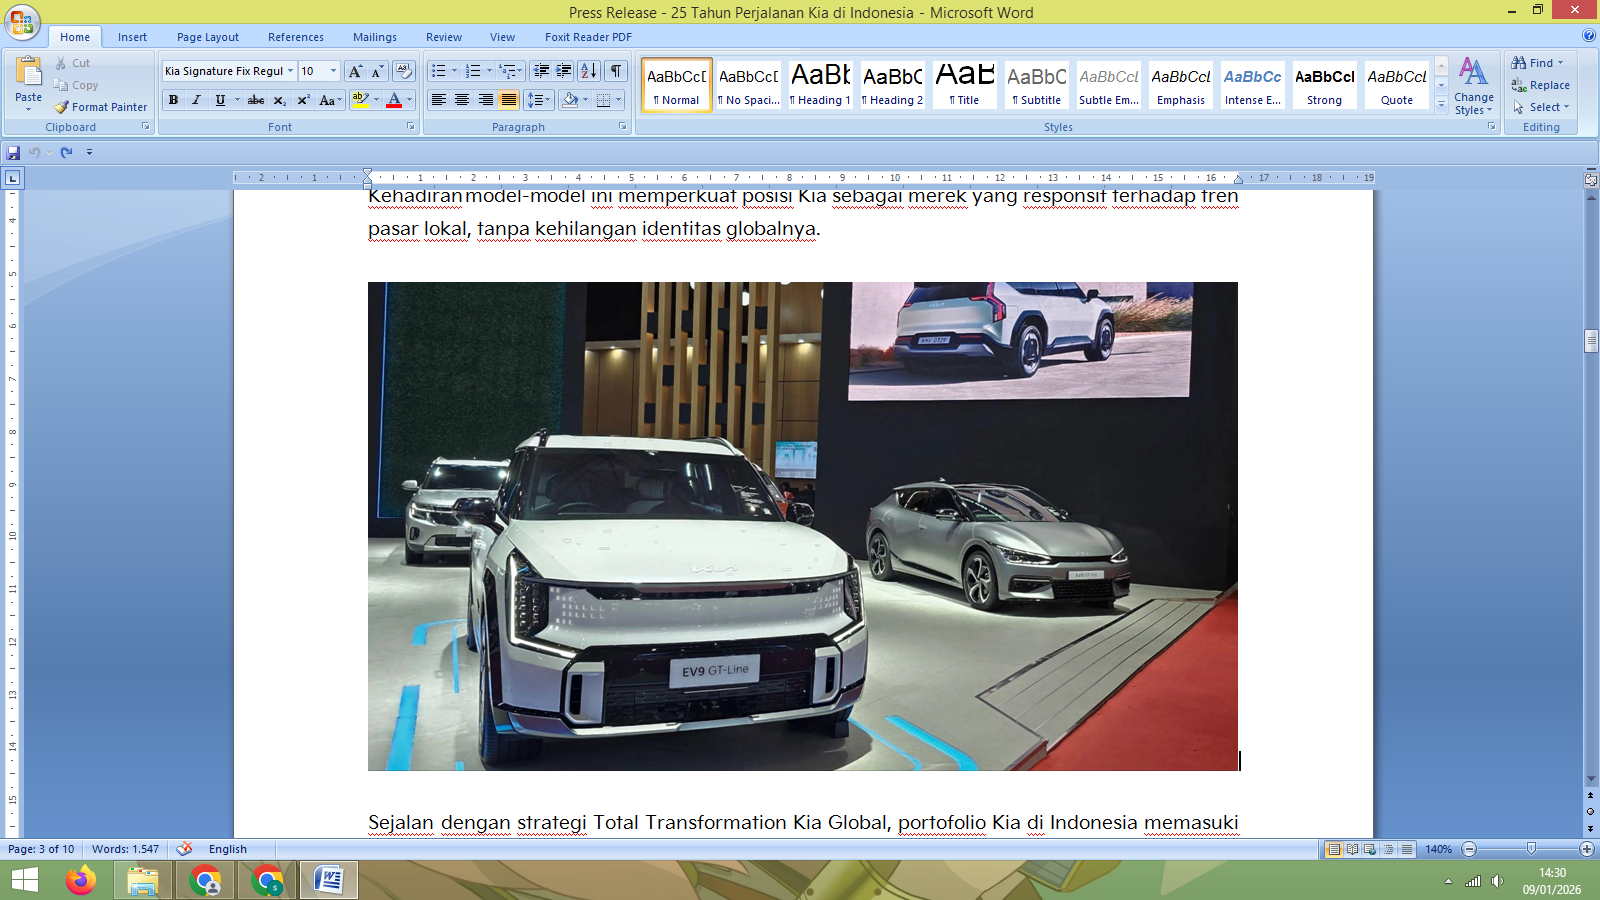The height and width of the screenshot is (900, 1600).
Task: Click the Paste icon in Clipboard group
Action: click(28, 72)
